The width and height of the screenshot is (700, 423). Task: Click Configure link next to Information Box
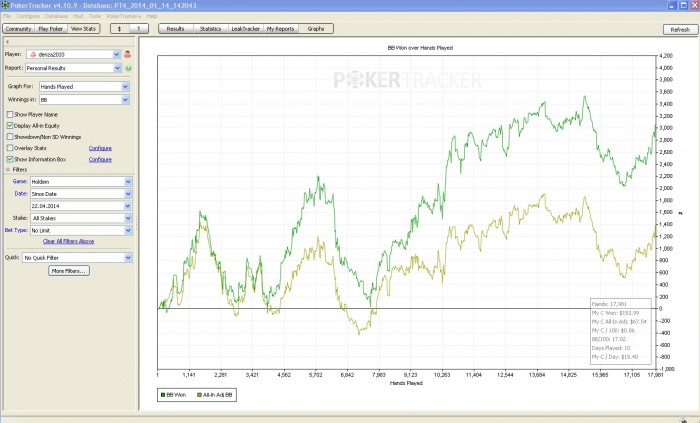point(100,159)
